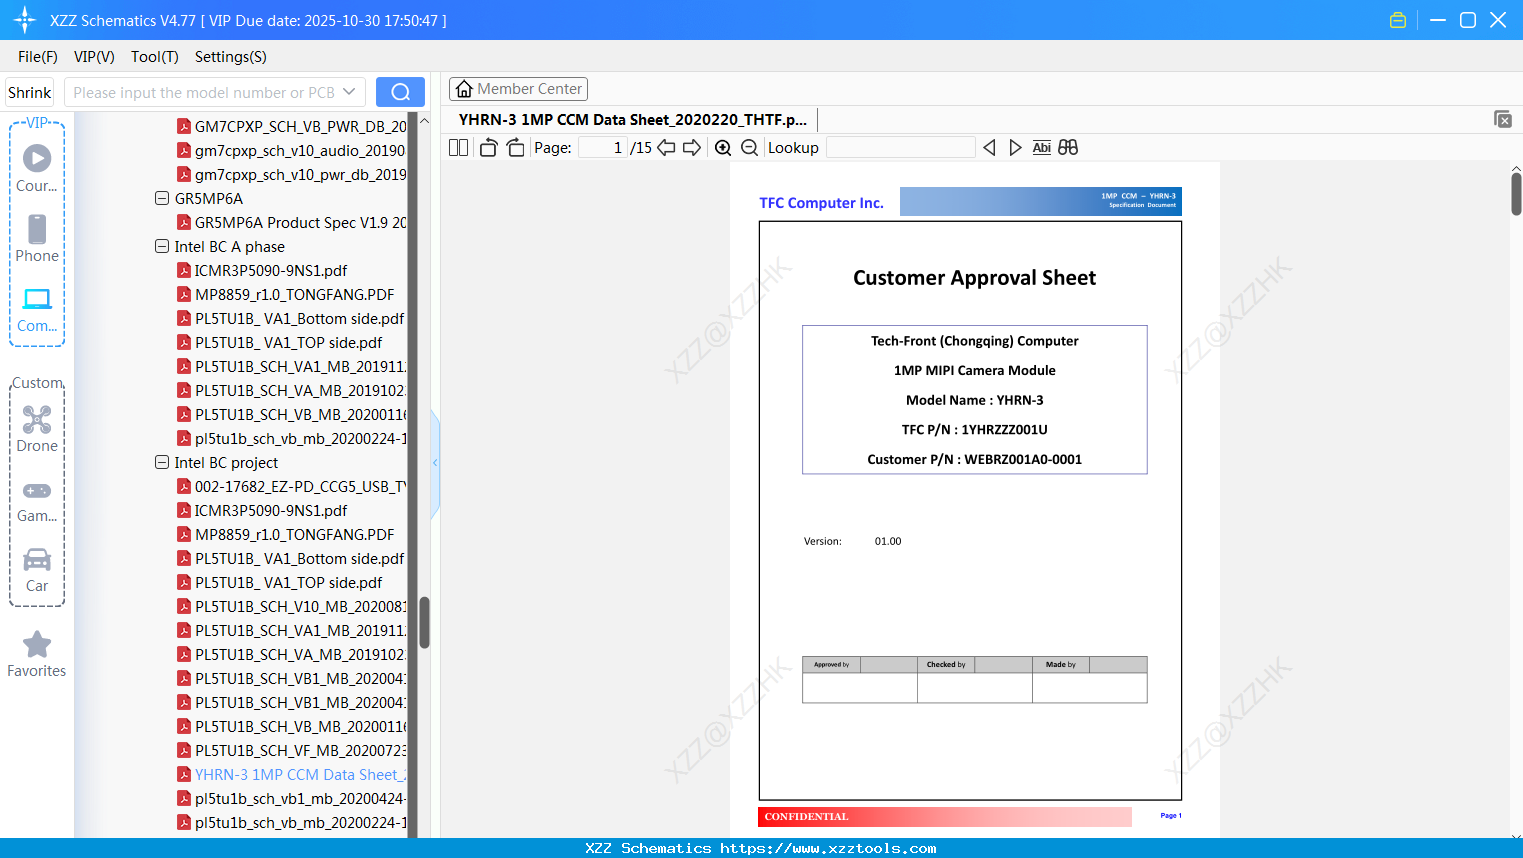Open the Course section in the VIP sidebar

click(37, 169)
